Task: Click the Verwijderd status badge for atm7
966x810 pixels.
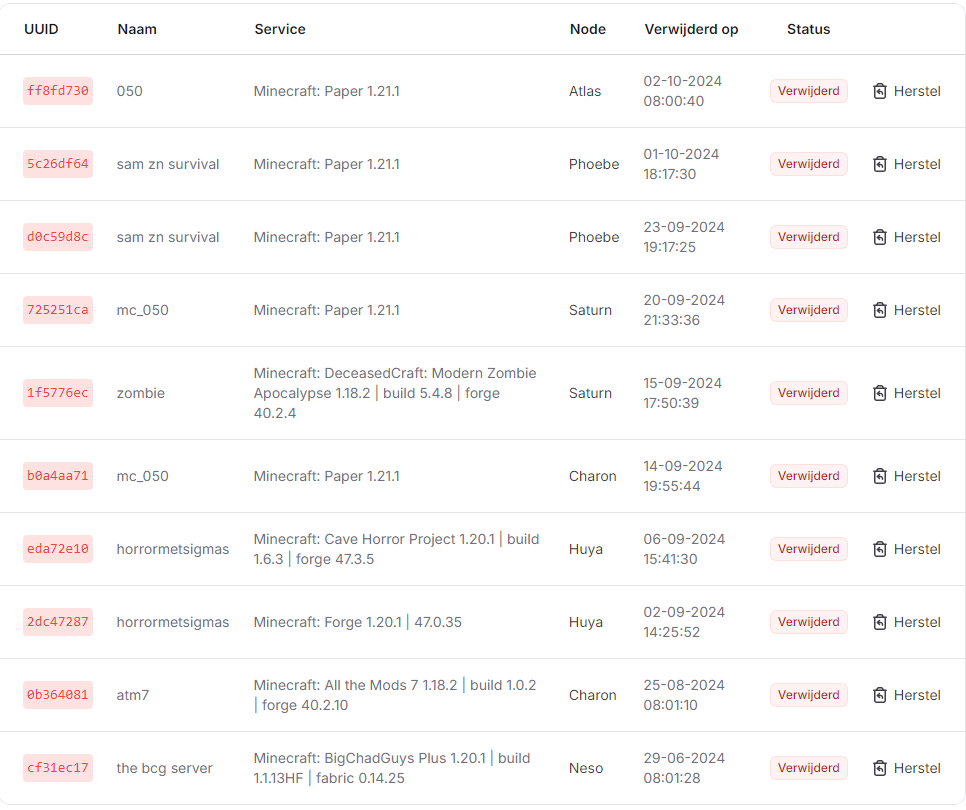Action: [808, 695]
